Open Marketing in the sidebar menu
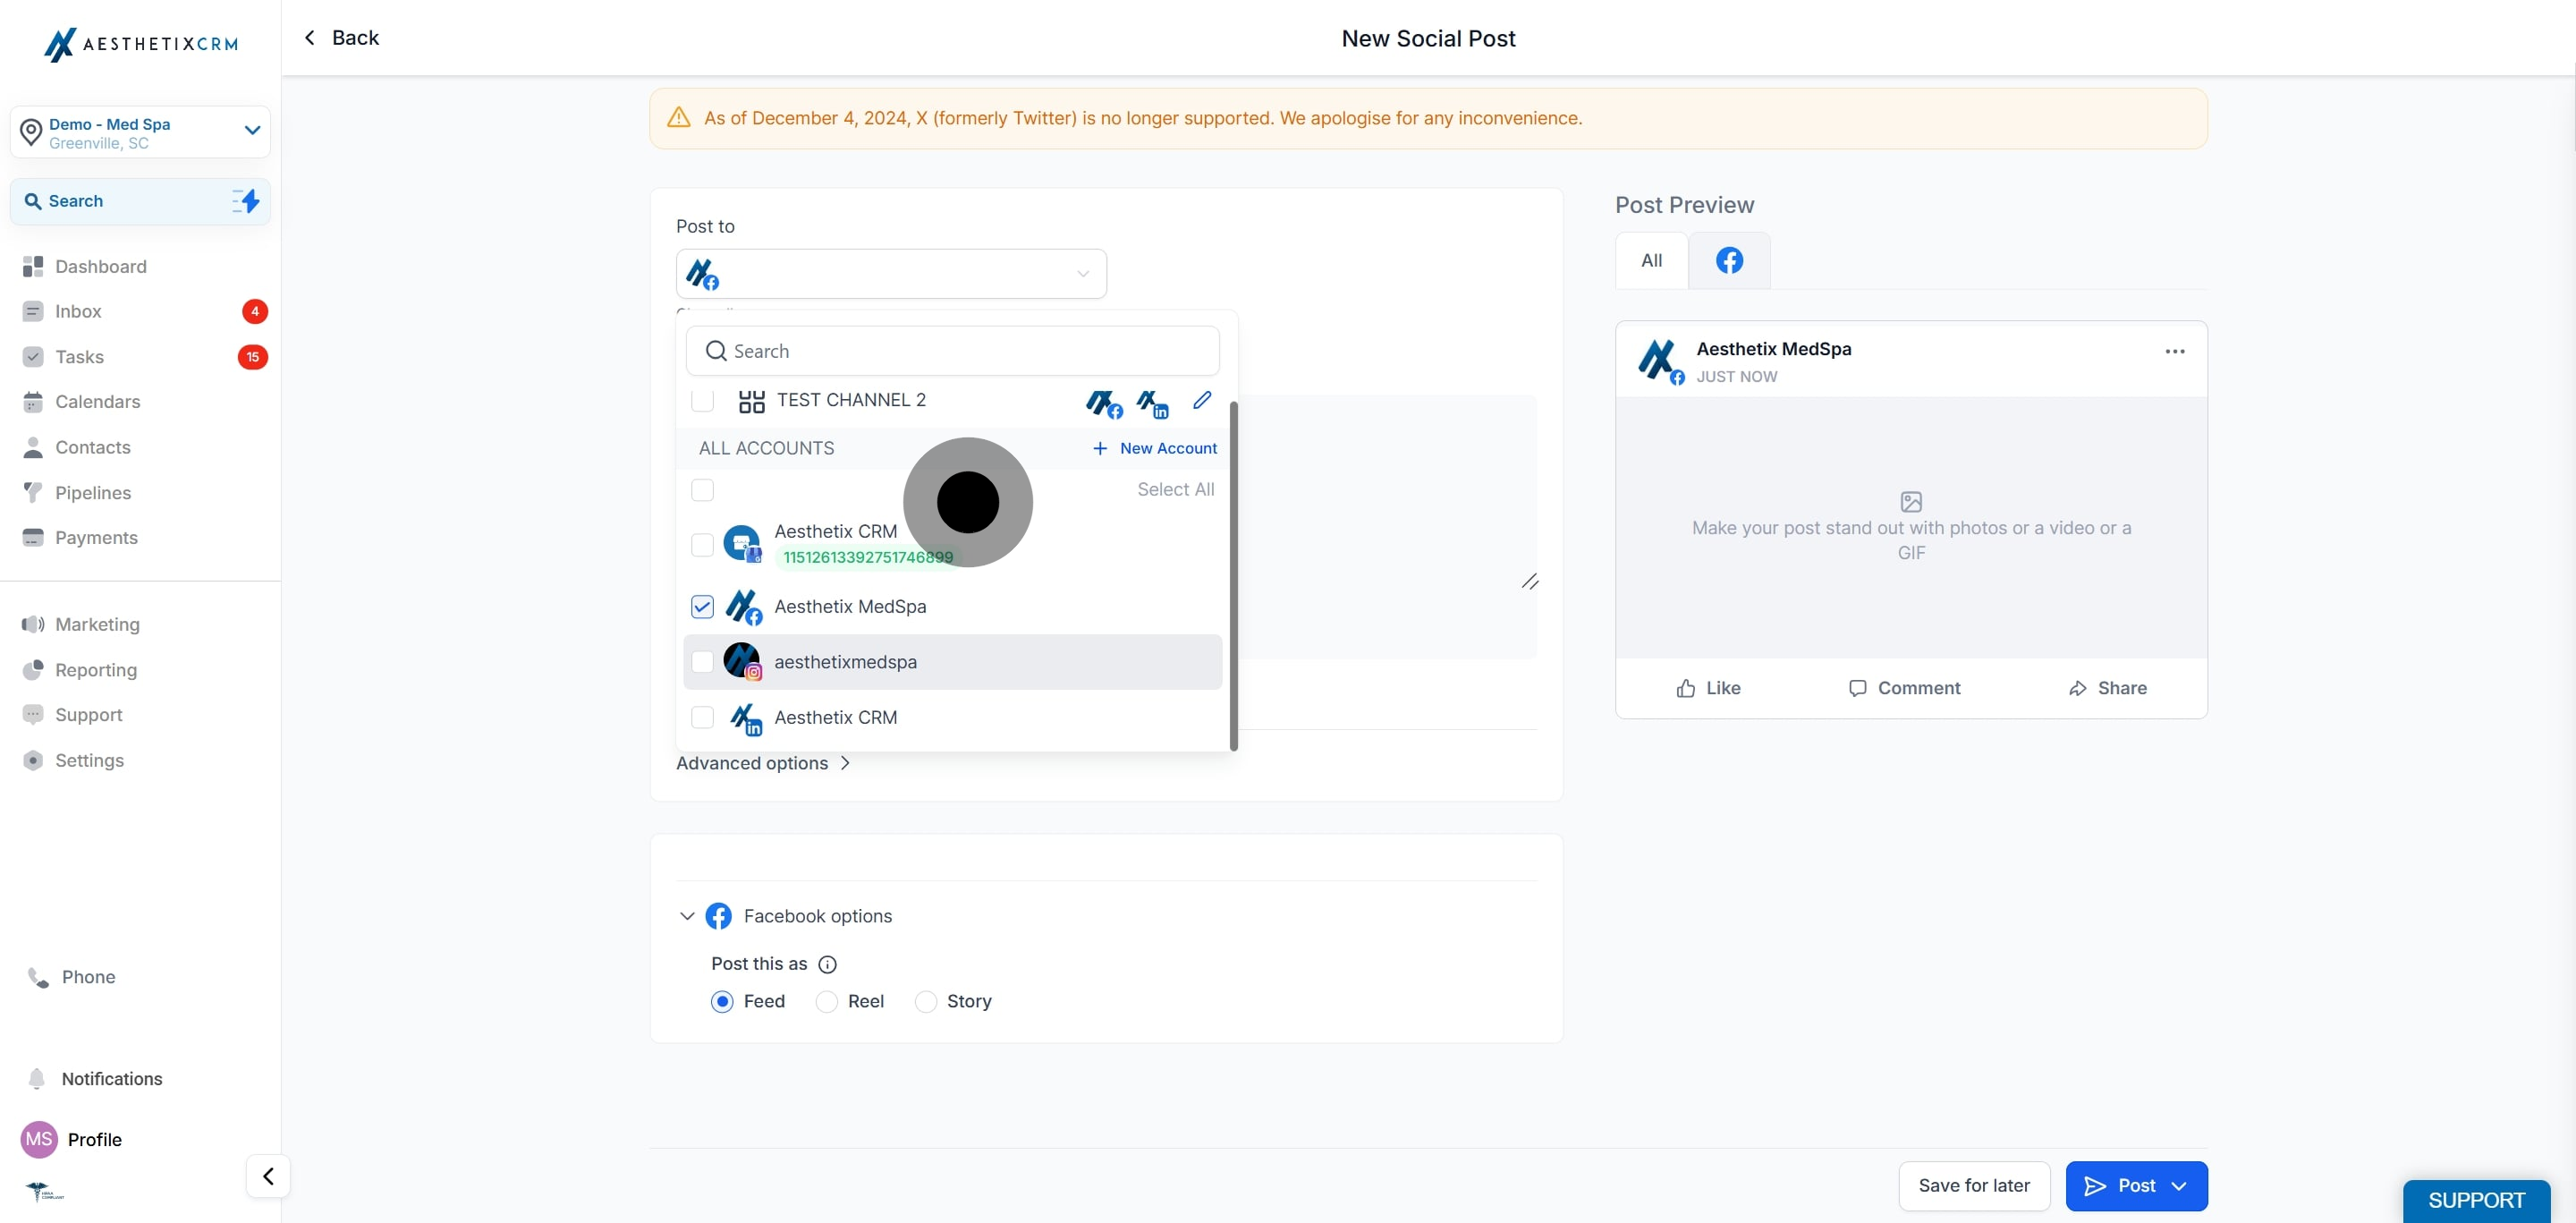The width and height of the screenshot is (2576, 1223). coord(97,624)
